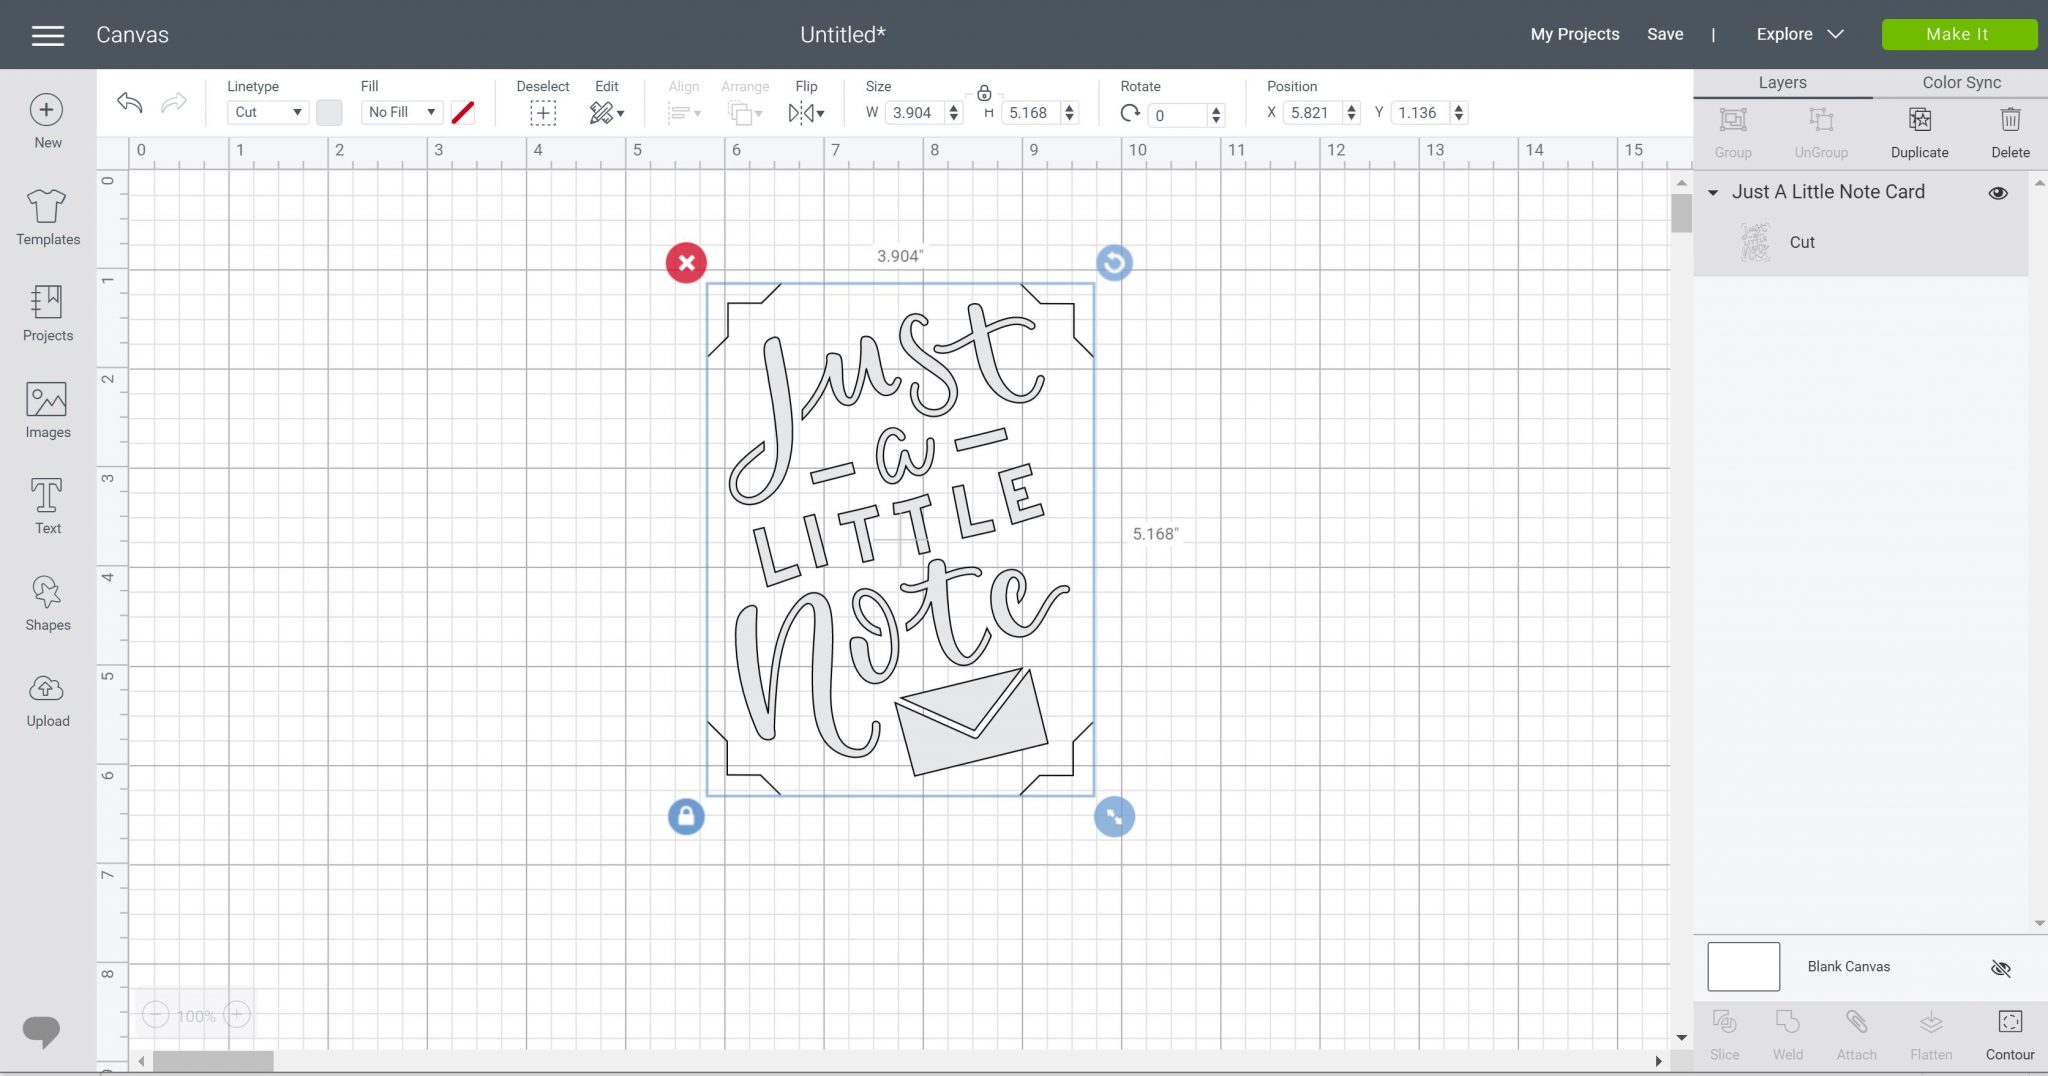Zoom in with the plus button

[x=237, y=1015]
